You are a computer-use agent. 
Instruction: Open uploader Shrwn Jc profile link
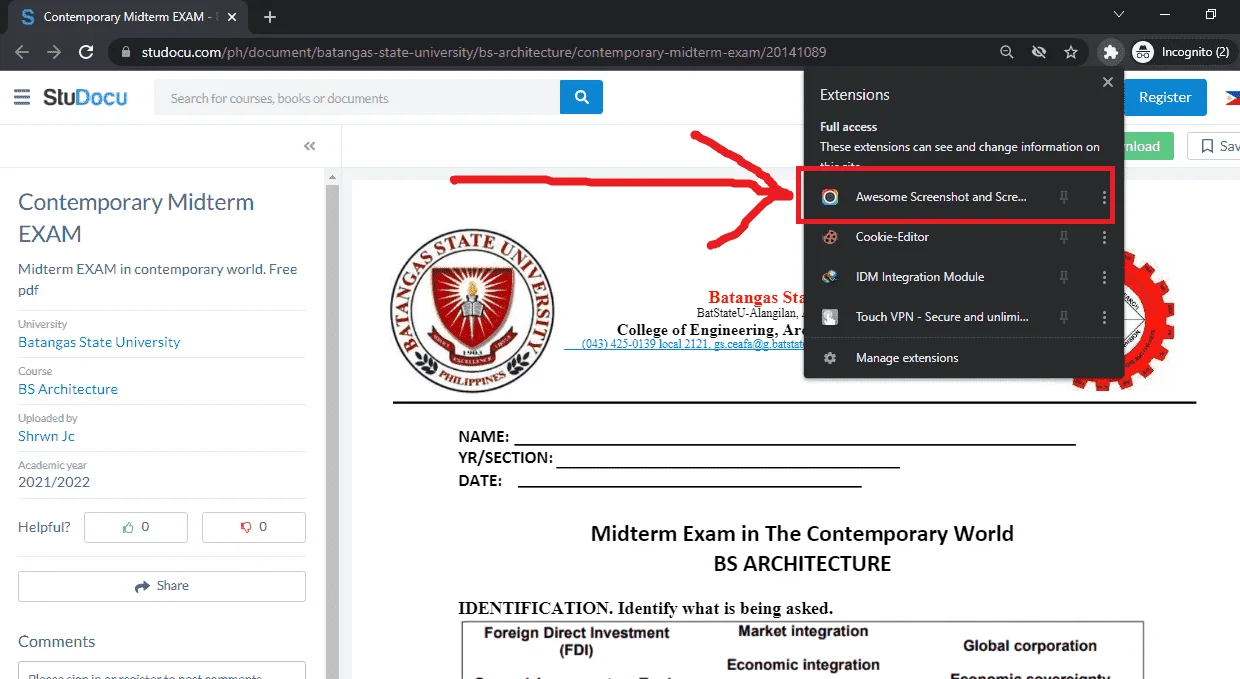tap(46, 436)
